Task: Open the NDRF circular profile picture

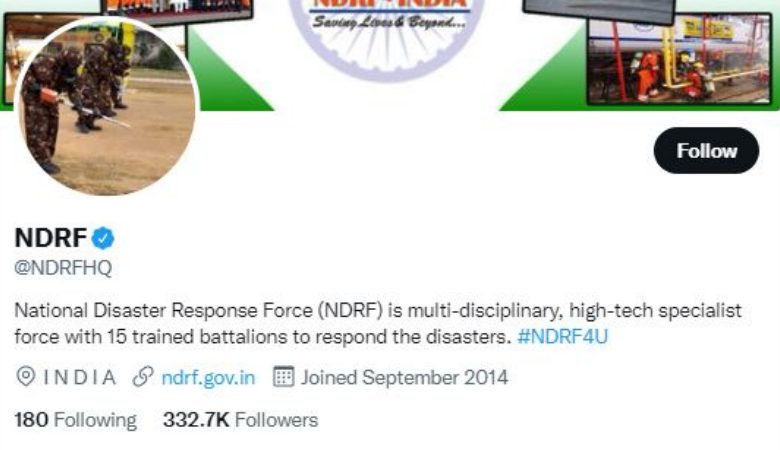Action: 107,106
